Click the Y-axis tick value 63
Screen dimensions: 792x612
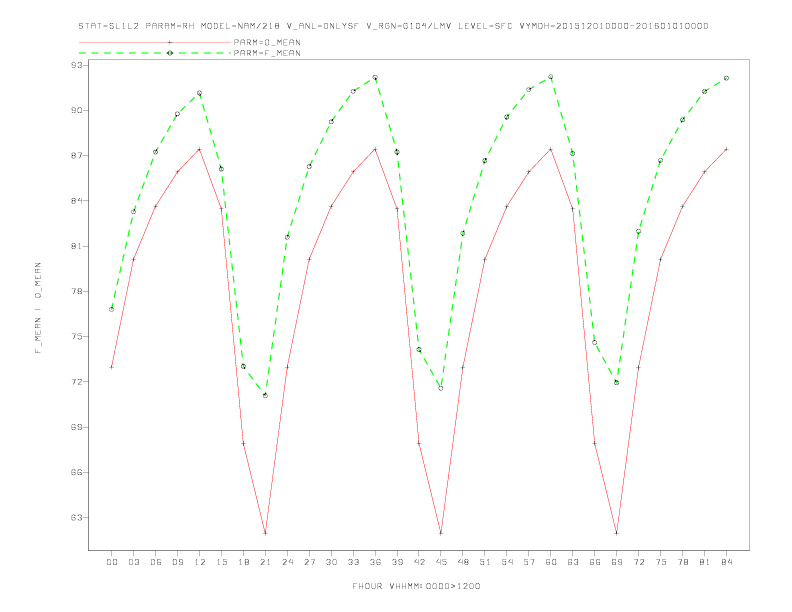click(77, 518)
